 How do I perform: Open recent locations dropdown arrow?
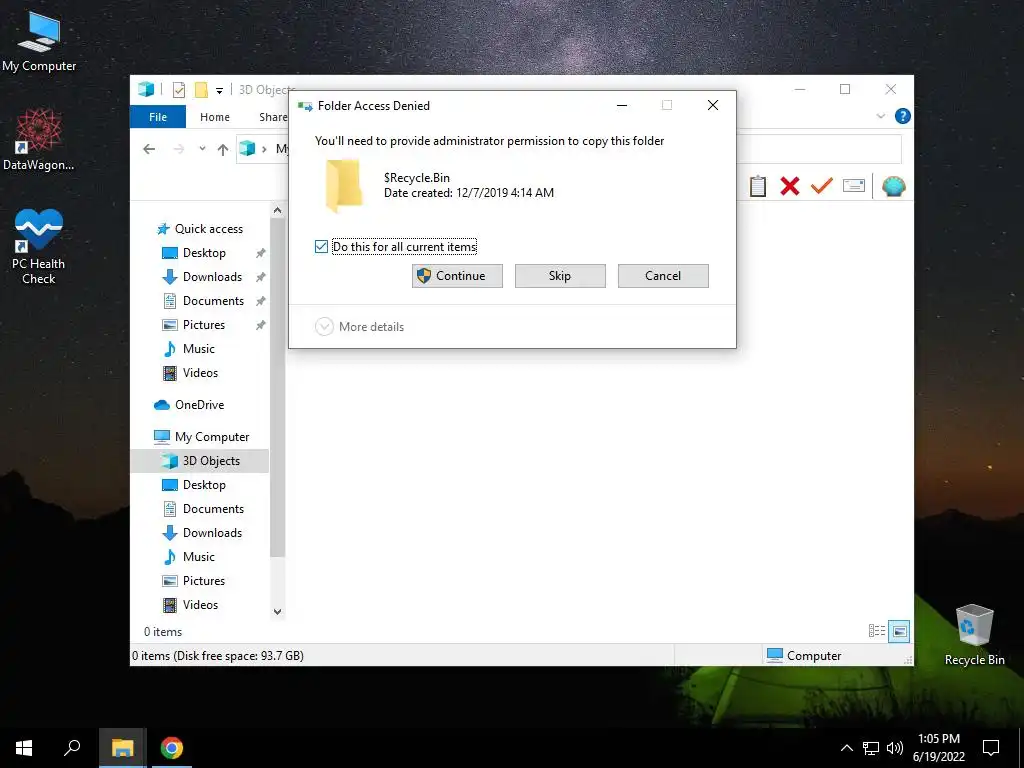(202, 149)
